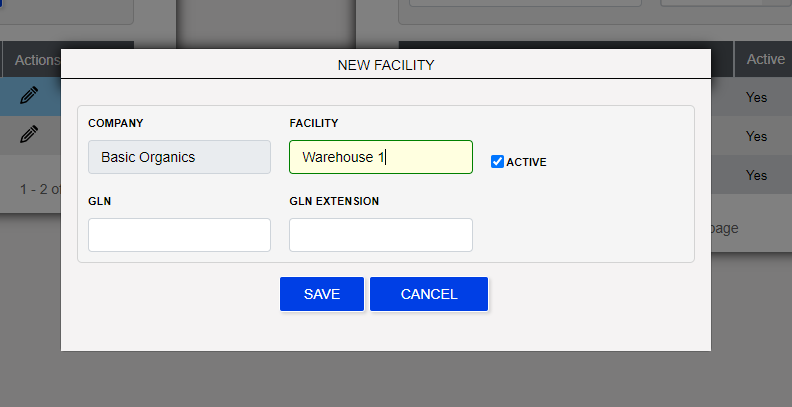The height and width of the screenshot is (407, 792).
Task: Click the edit pencil in the highlighted first row
Action: tap(29, 95)
